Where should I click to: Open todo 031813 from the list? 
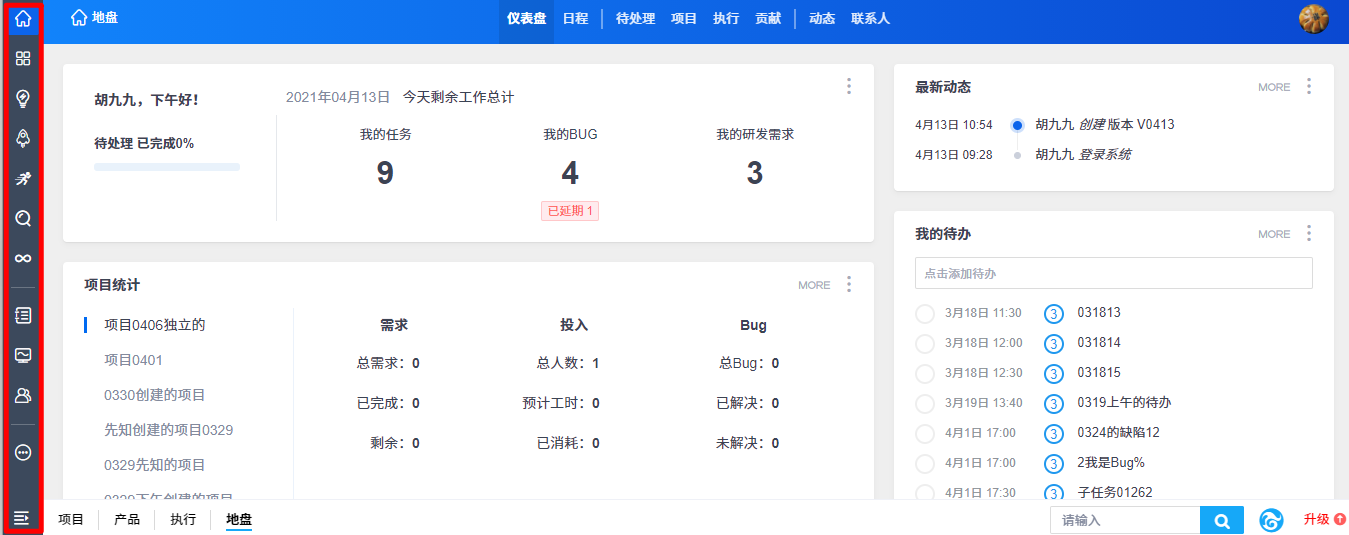point(1099,313)
